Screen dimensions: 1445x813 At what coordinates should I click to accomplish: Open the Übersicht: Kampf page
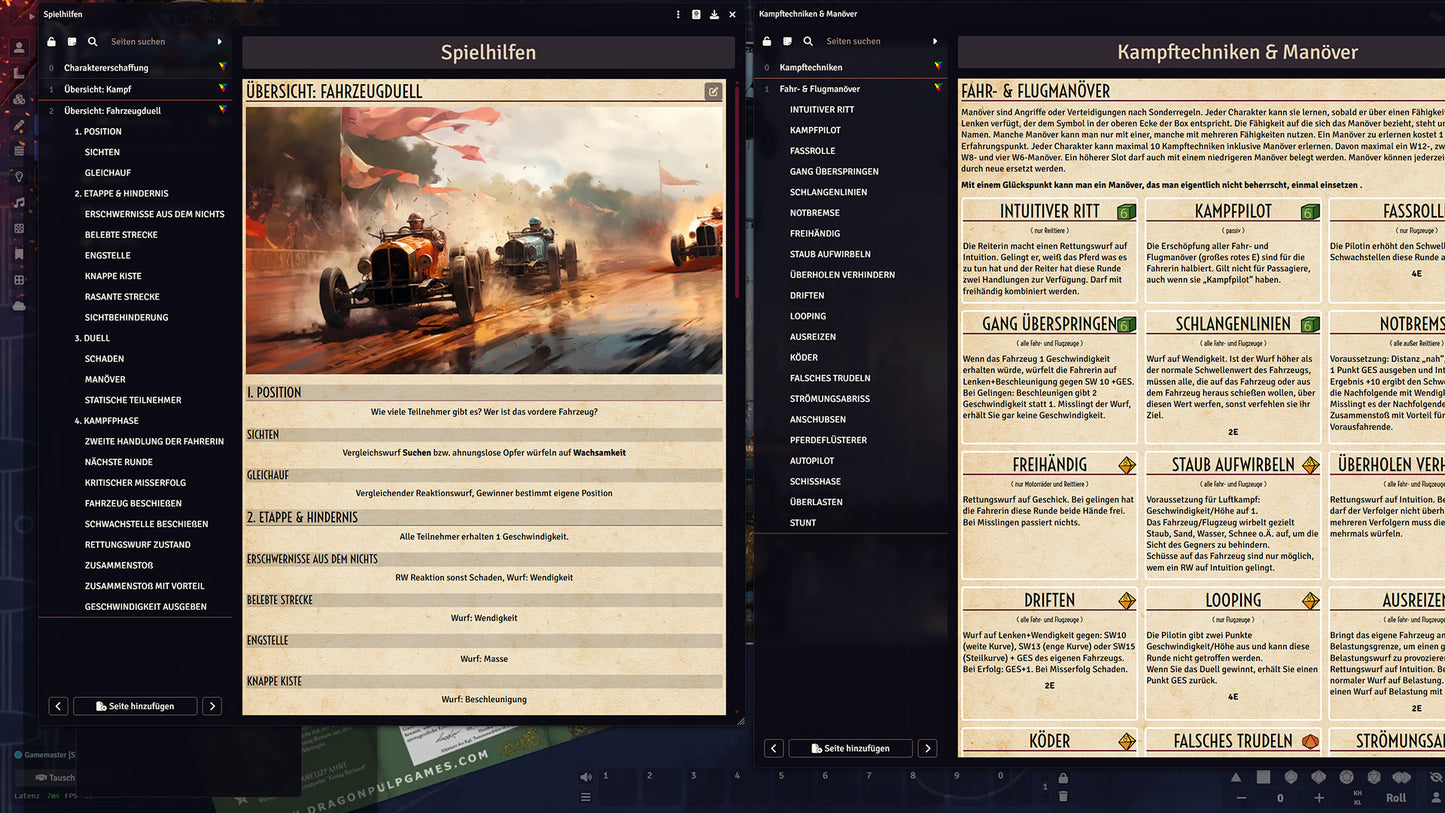(x=98, y=89)
